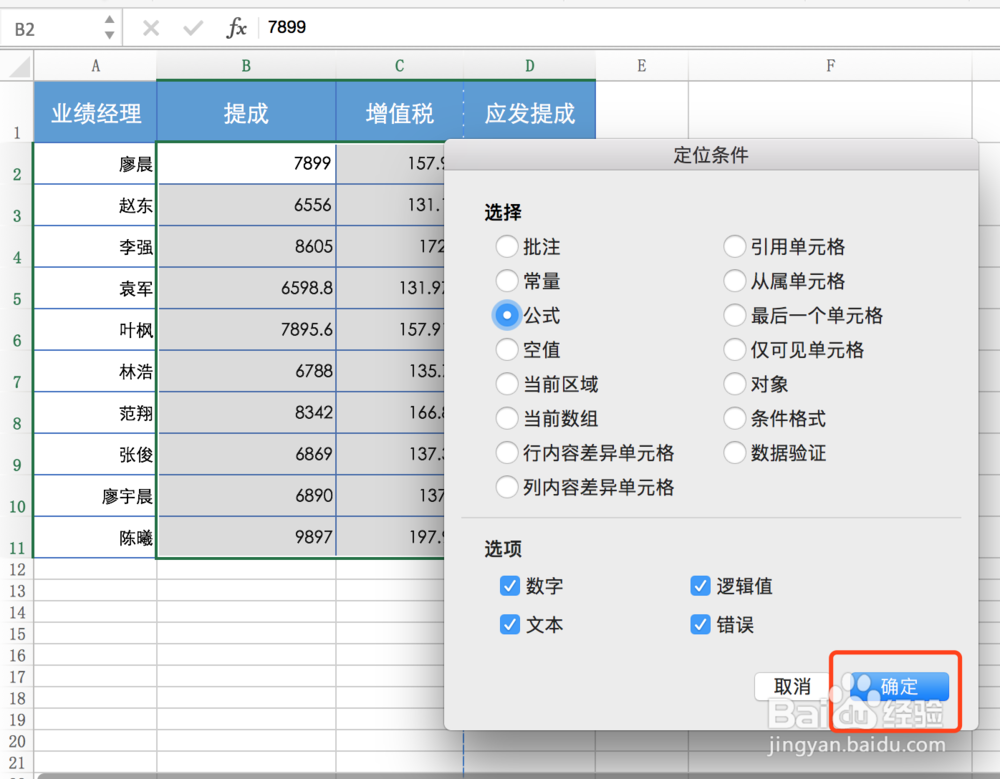Screen dimensions: 1000x779
Task: Select 当前区域 in the dialog
Action: (508, 384)
